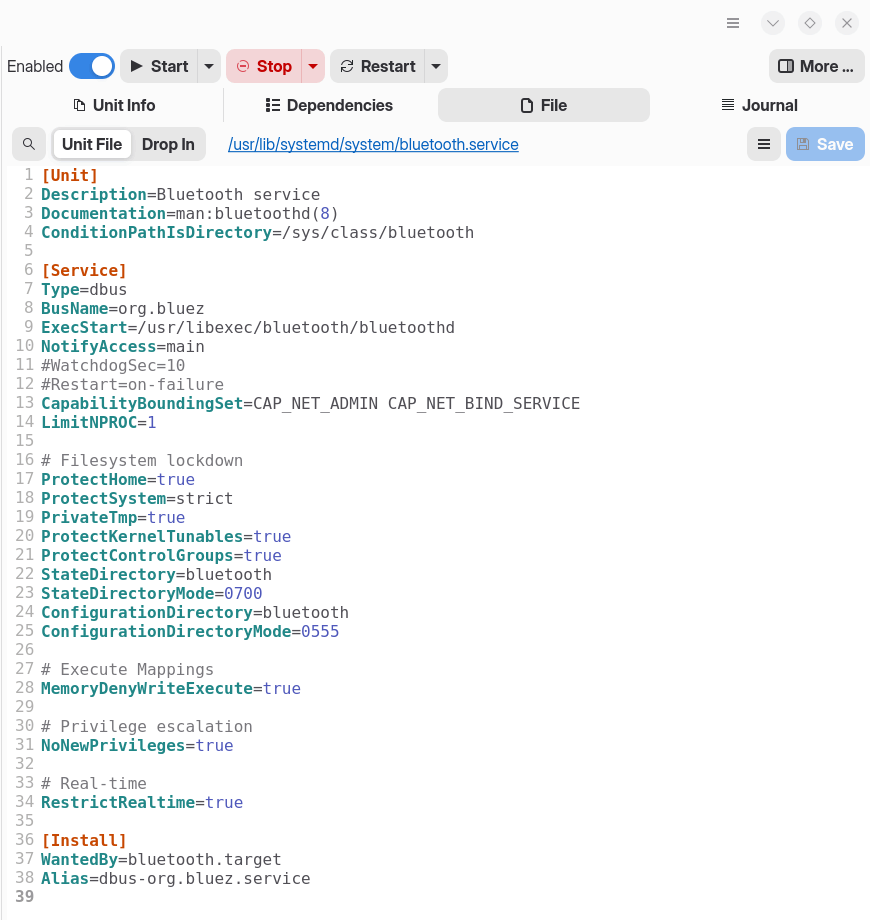The height and width of the screenshot is (920, 870).
Task: Switch to Drop In view
Action: pyautogui.click(x=168, y=144)
